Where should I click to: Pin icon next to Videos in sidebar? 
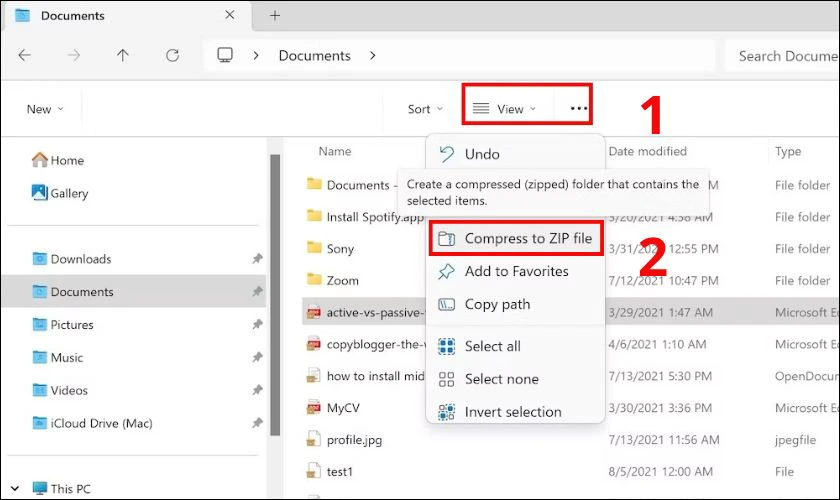click(258, 390)
